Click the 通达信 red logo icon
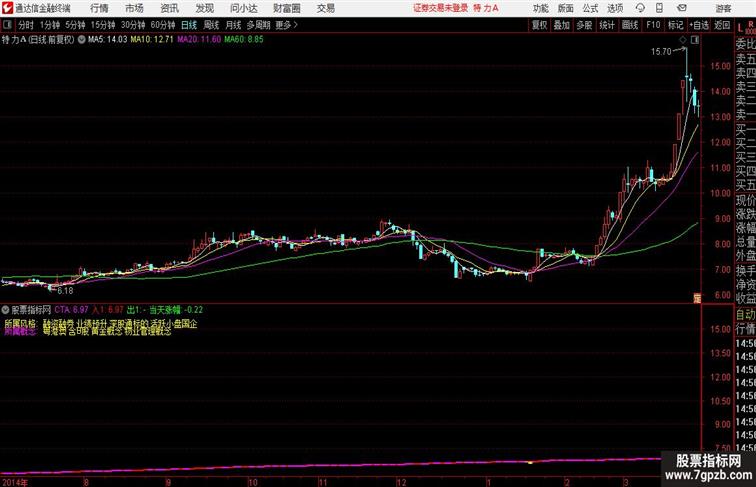This screenshot has width=756, height=487. coord(7,8)
